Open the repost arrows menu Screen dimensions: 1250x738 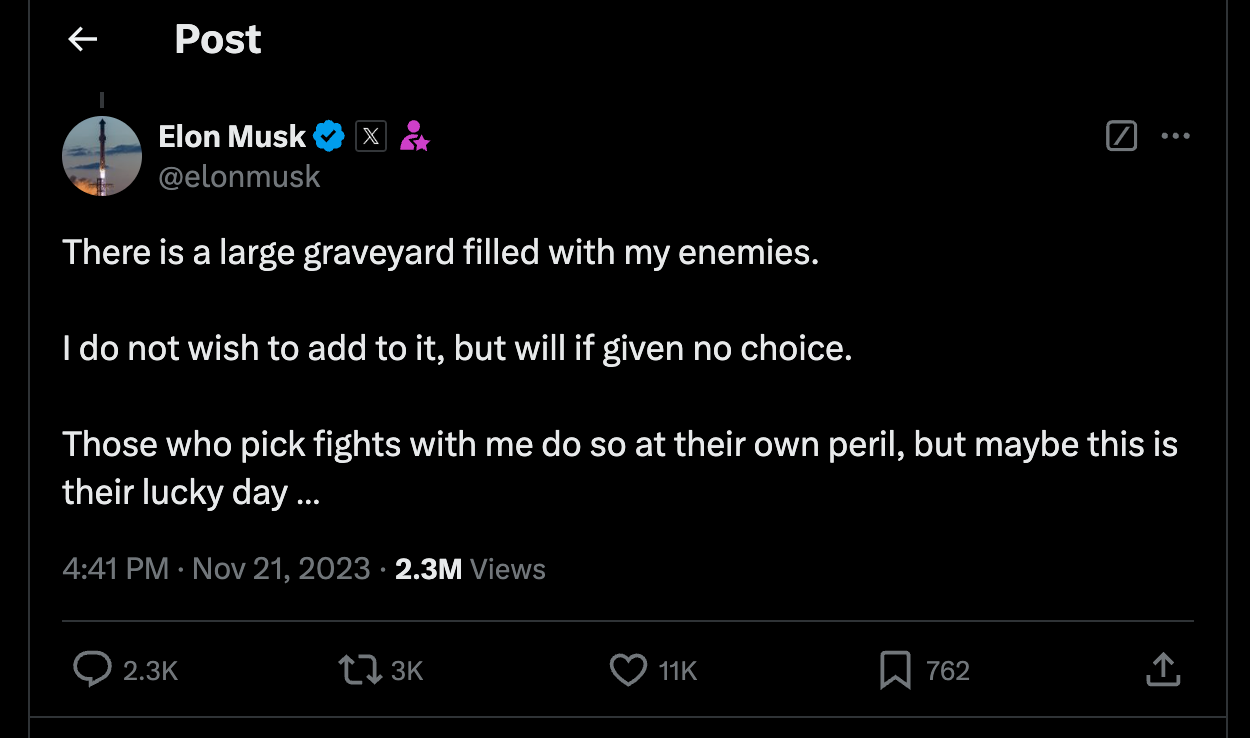point(360,670)
